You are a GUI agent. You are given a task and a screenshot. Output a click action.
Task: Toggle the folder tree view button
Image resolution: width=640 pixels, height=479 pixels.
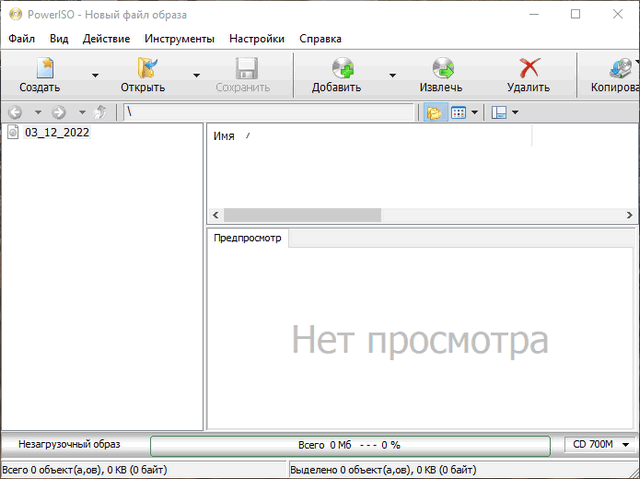point(433,112)
